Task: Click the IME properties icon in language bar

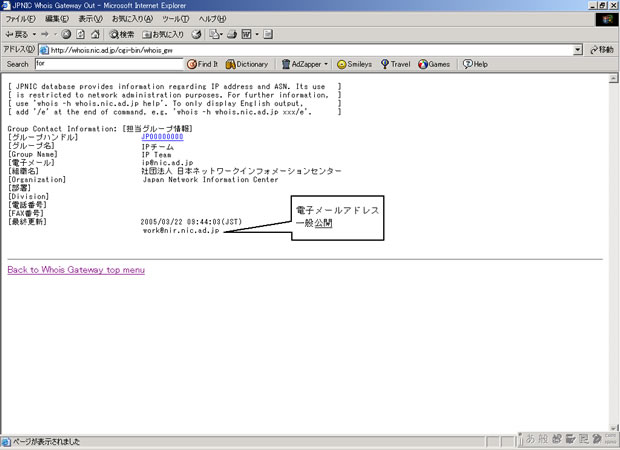Action: 584,439
